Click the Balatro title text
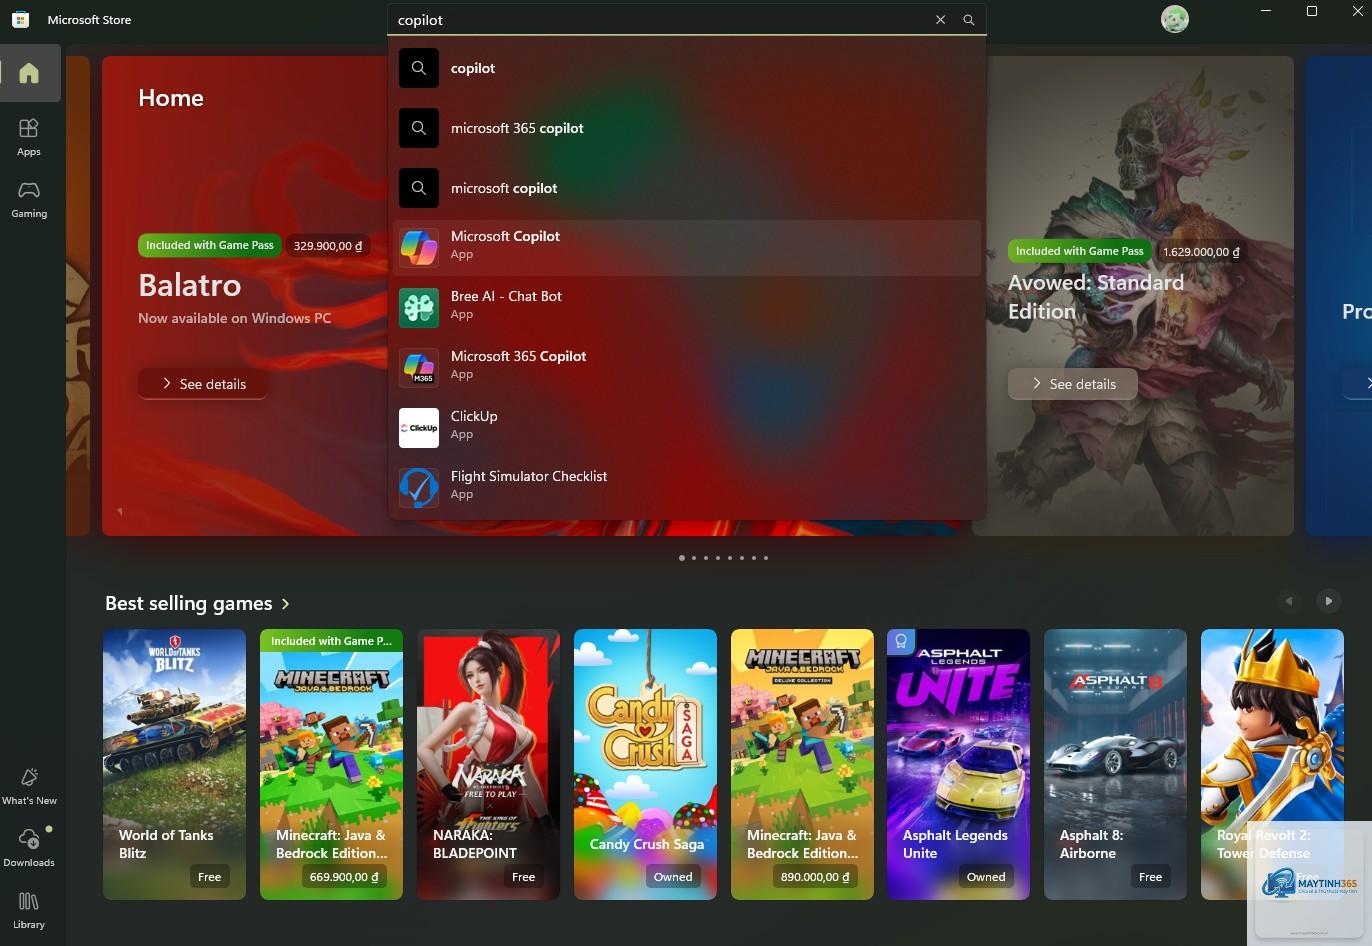Screen dimensions: 1372x946 190,285
